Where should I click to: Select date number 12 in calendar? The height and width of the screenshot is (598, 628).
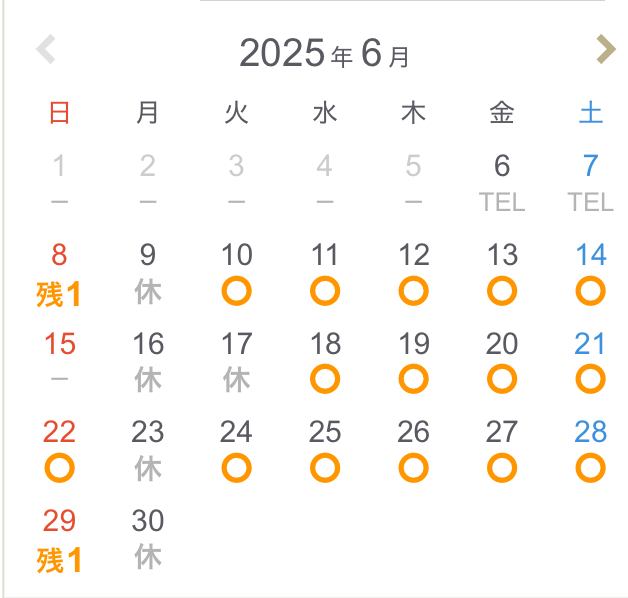pos(414,254)
